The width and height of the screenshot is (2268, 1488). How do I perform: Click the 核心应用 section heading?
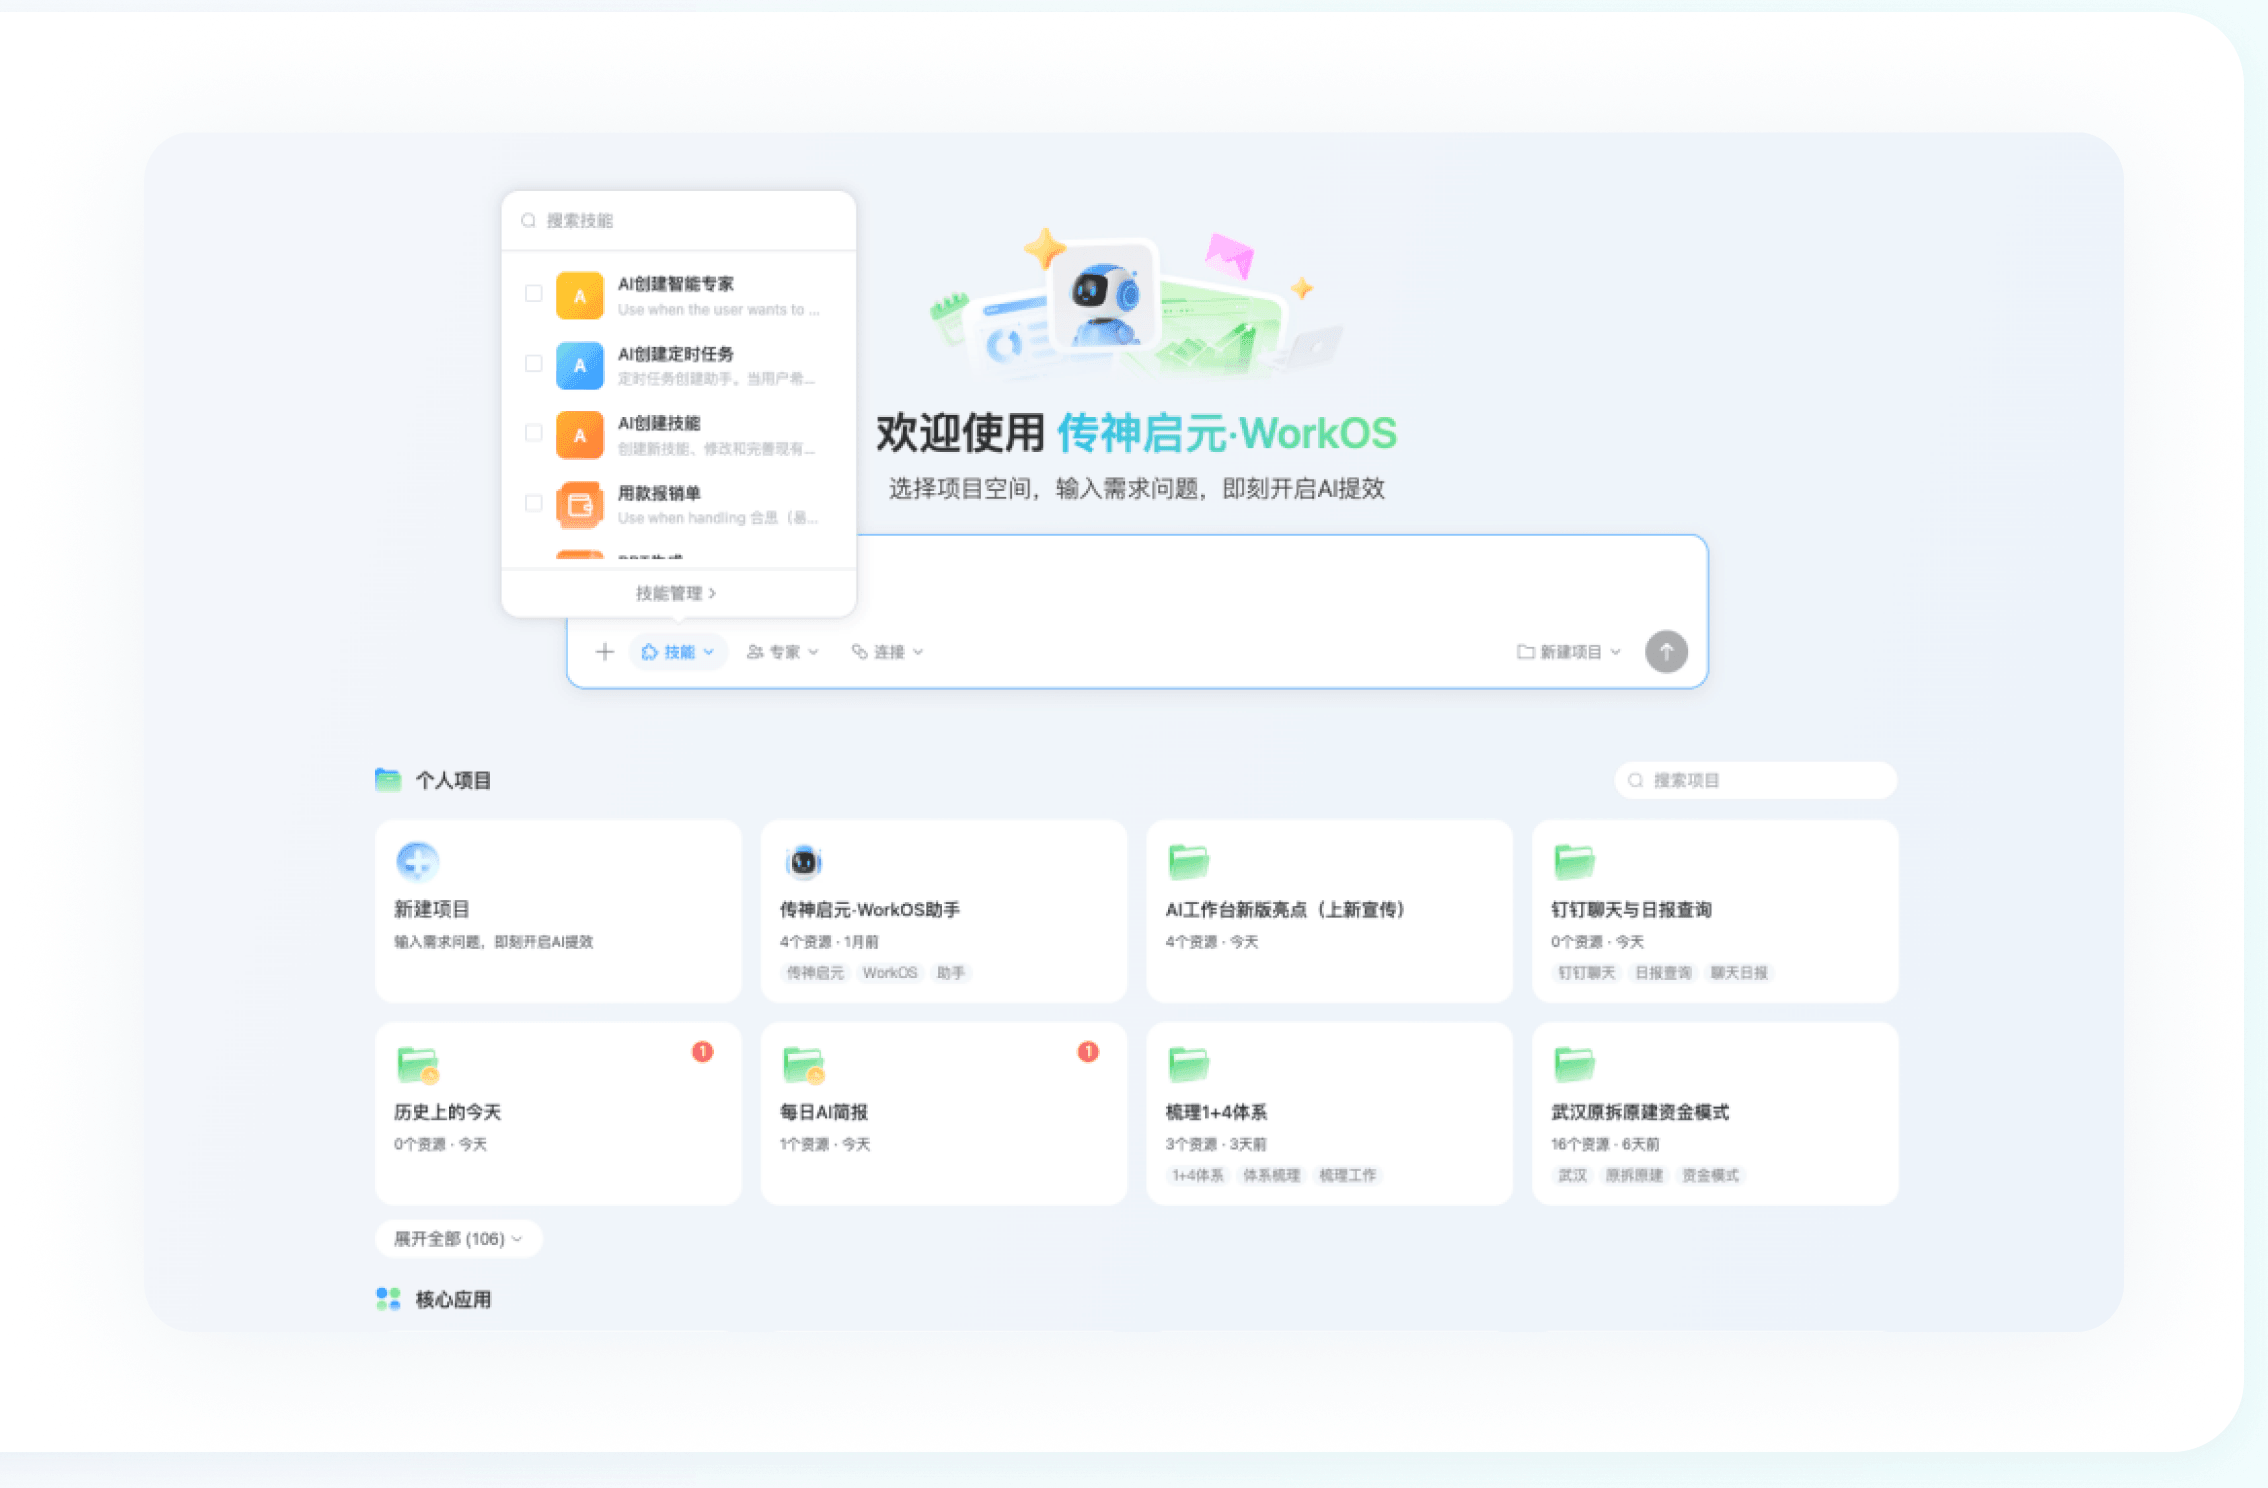click(453, 1300)
